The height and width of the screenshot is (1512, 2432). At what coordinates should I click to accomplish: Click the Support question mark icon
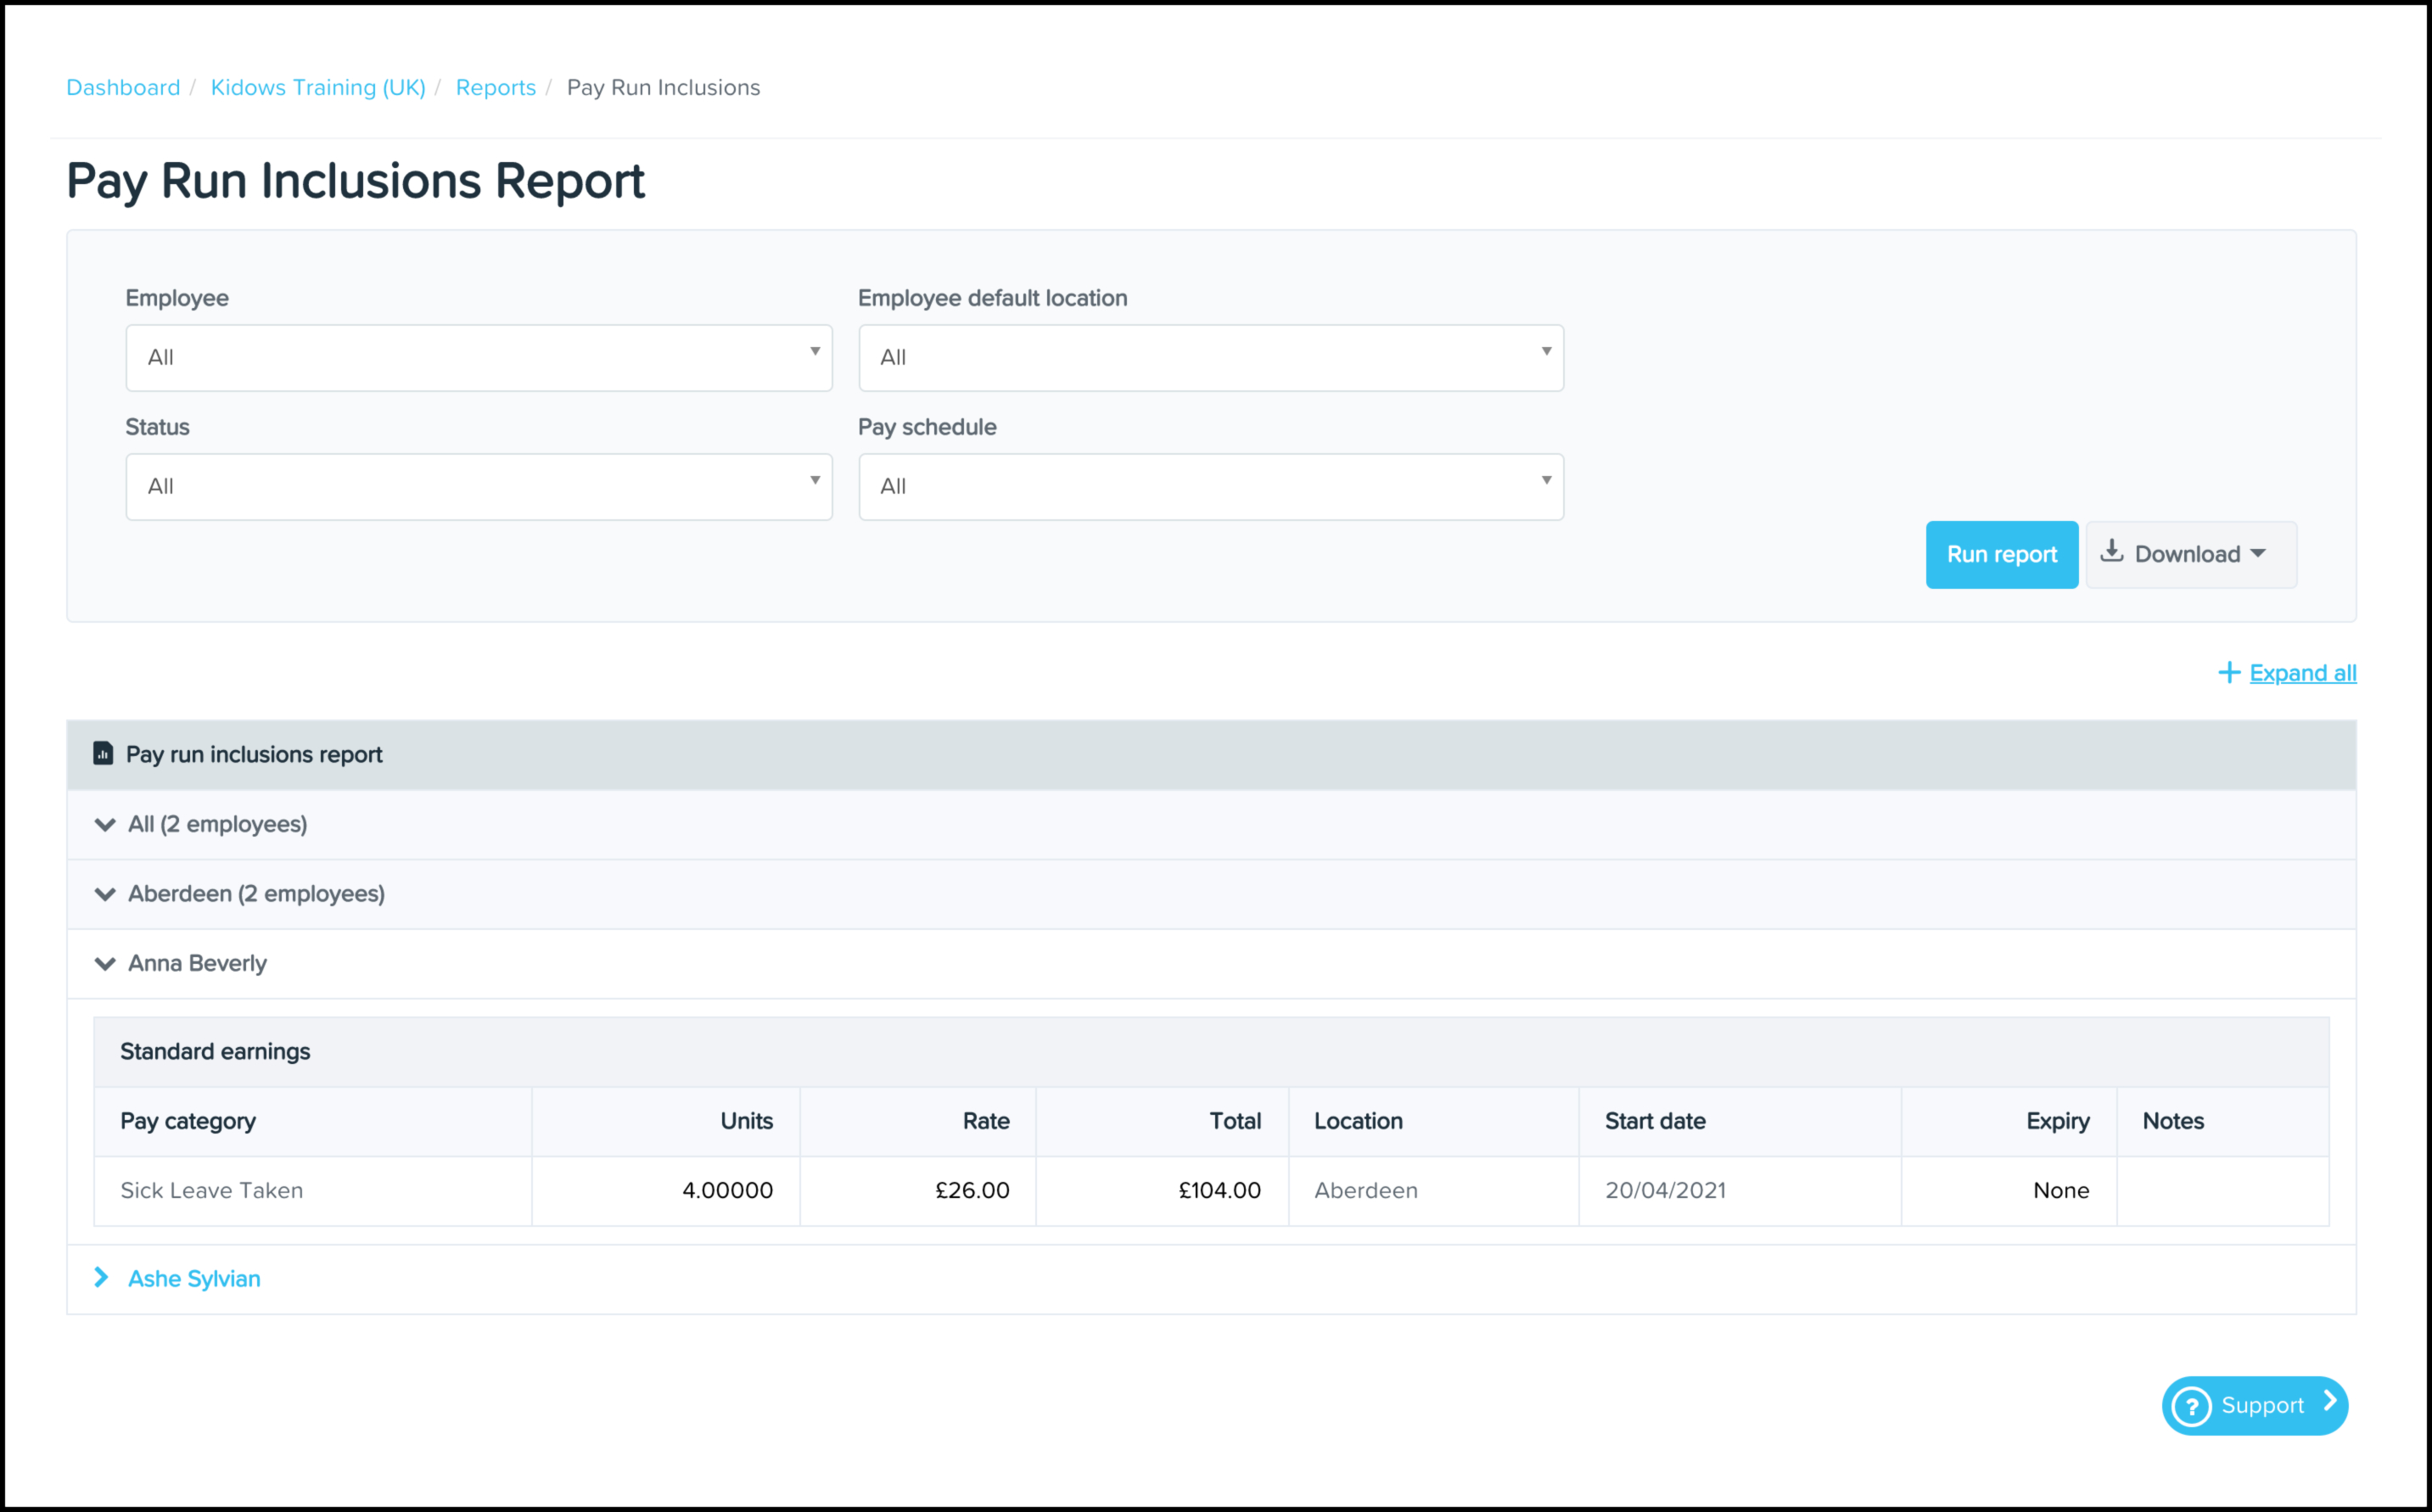(x=2192, y=1406)
